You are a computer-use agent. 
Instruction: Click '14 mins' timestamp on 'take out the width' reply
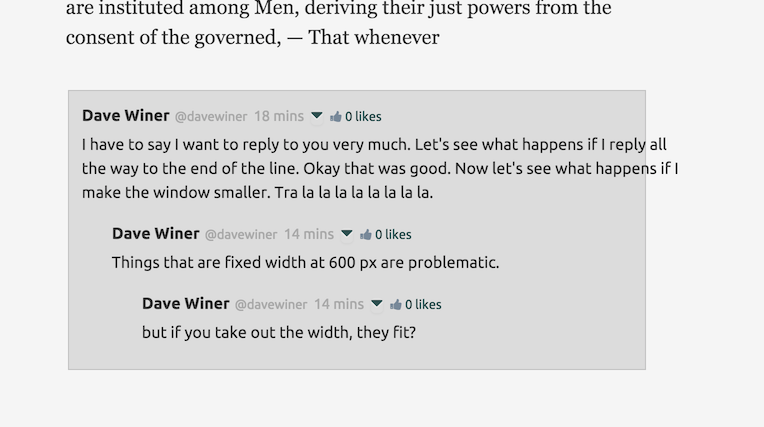[x=339, y=304]
